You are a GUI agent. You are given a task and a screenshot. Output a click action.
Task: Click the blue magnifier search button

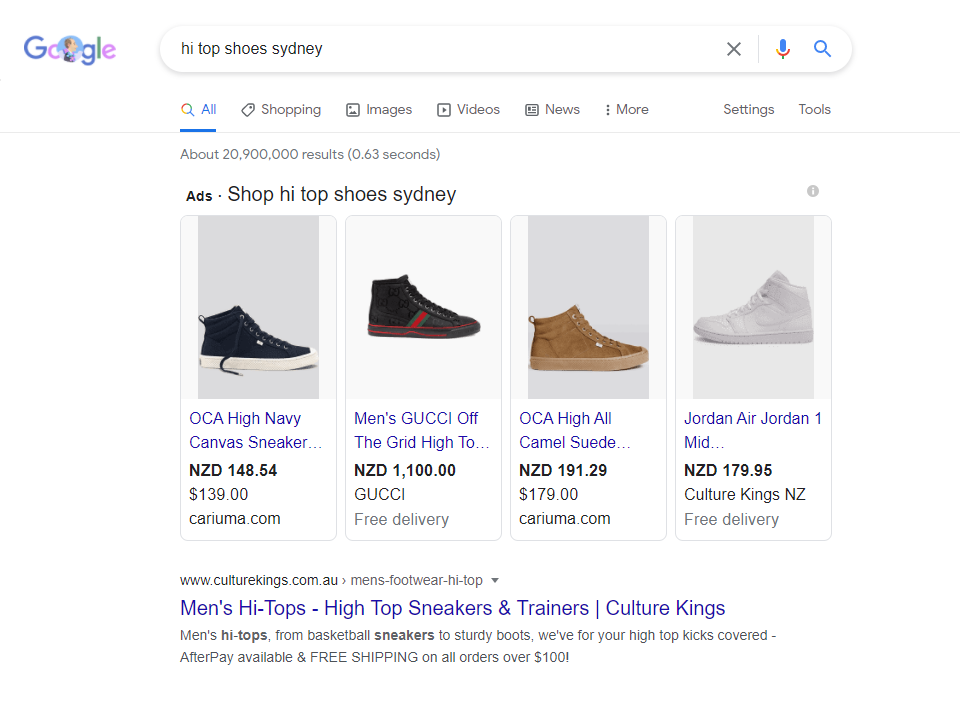point(822,48)
